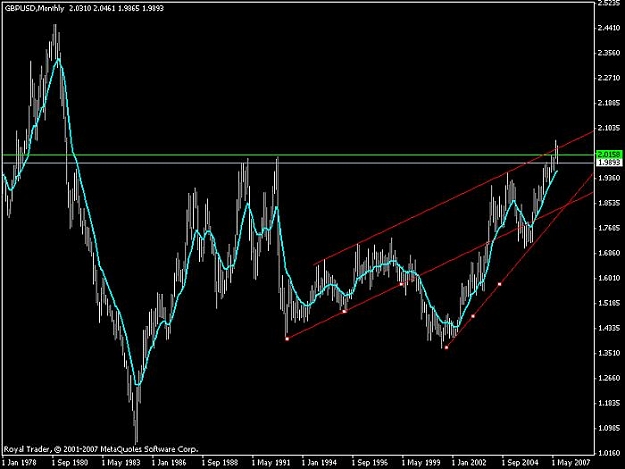Screen dimensions: 625x469
Task: Click the 1.7685 price axis label
Action: 609,228
